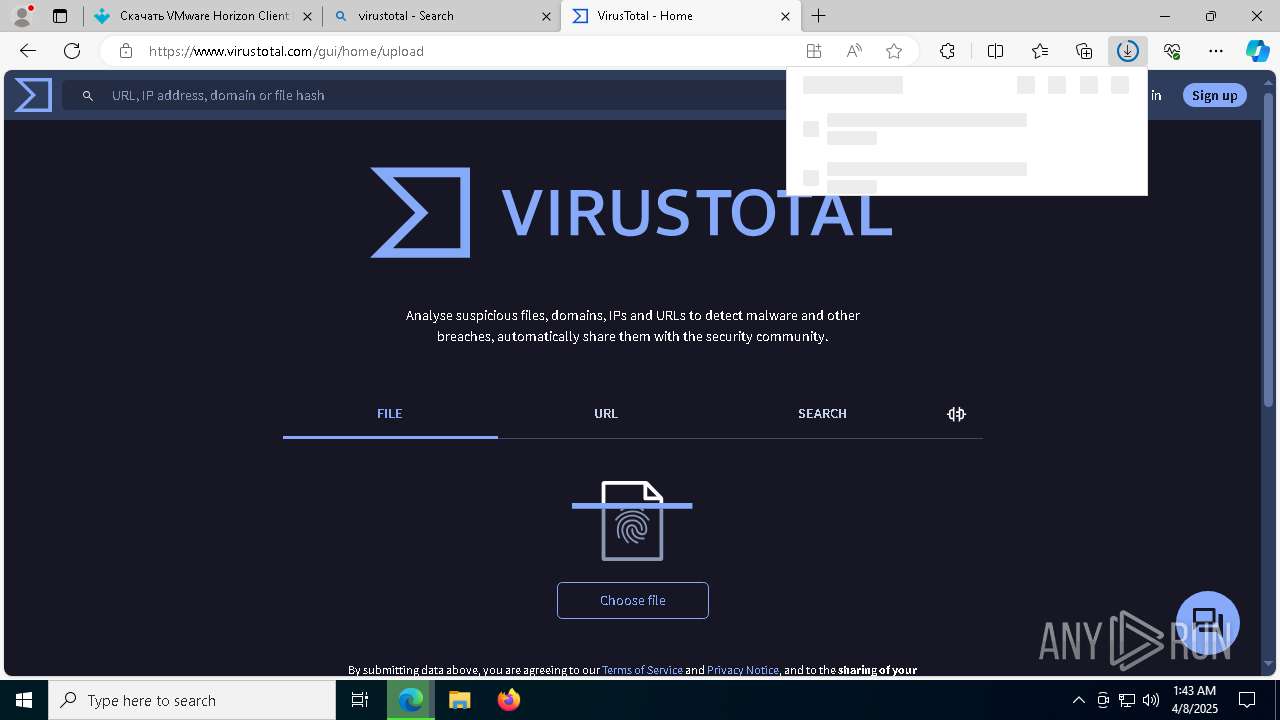Click the Choose file button
This screenshot has width=1280, height=720.
[633, 600]
